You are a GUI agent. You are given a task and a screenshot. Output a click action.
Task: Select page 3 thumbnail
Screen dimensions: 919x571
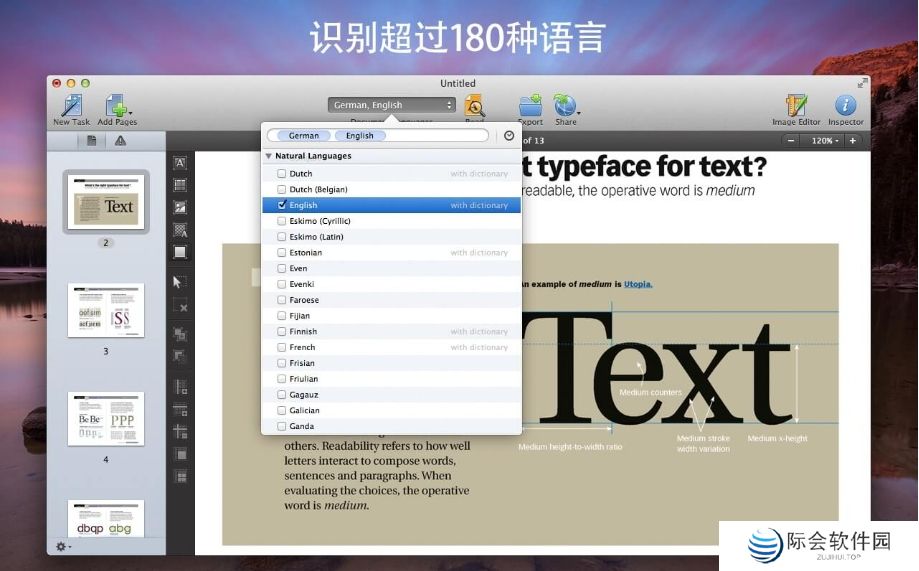[x=106, y=310]
